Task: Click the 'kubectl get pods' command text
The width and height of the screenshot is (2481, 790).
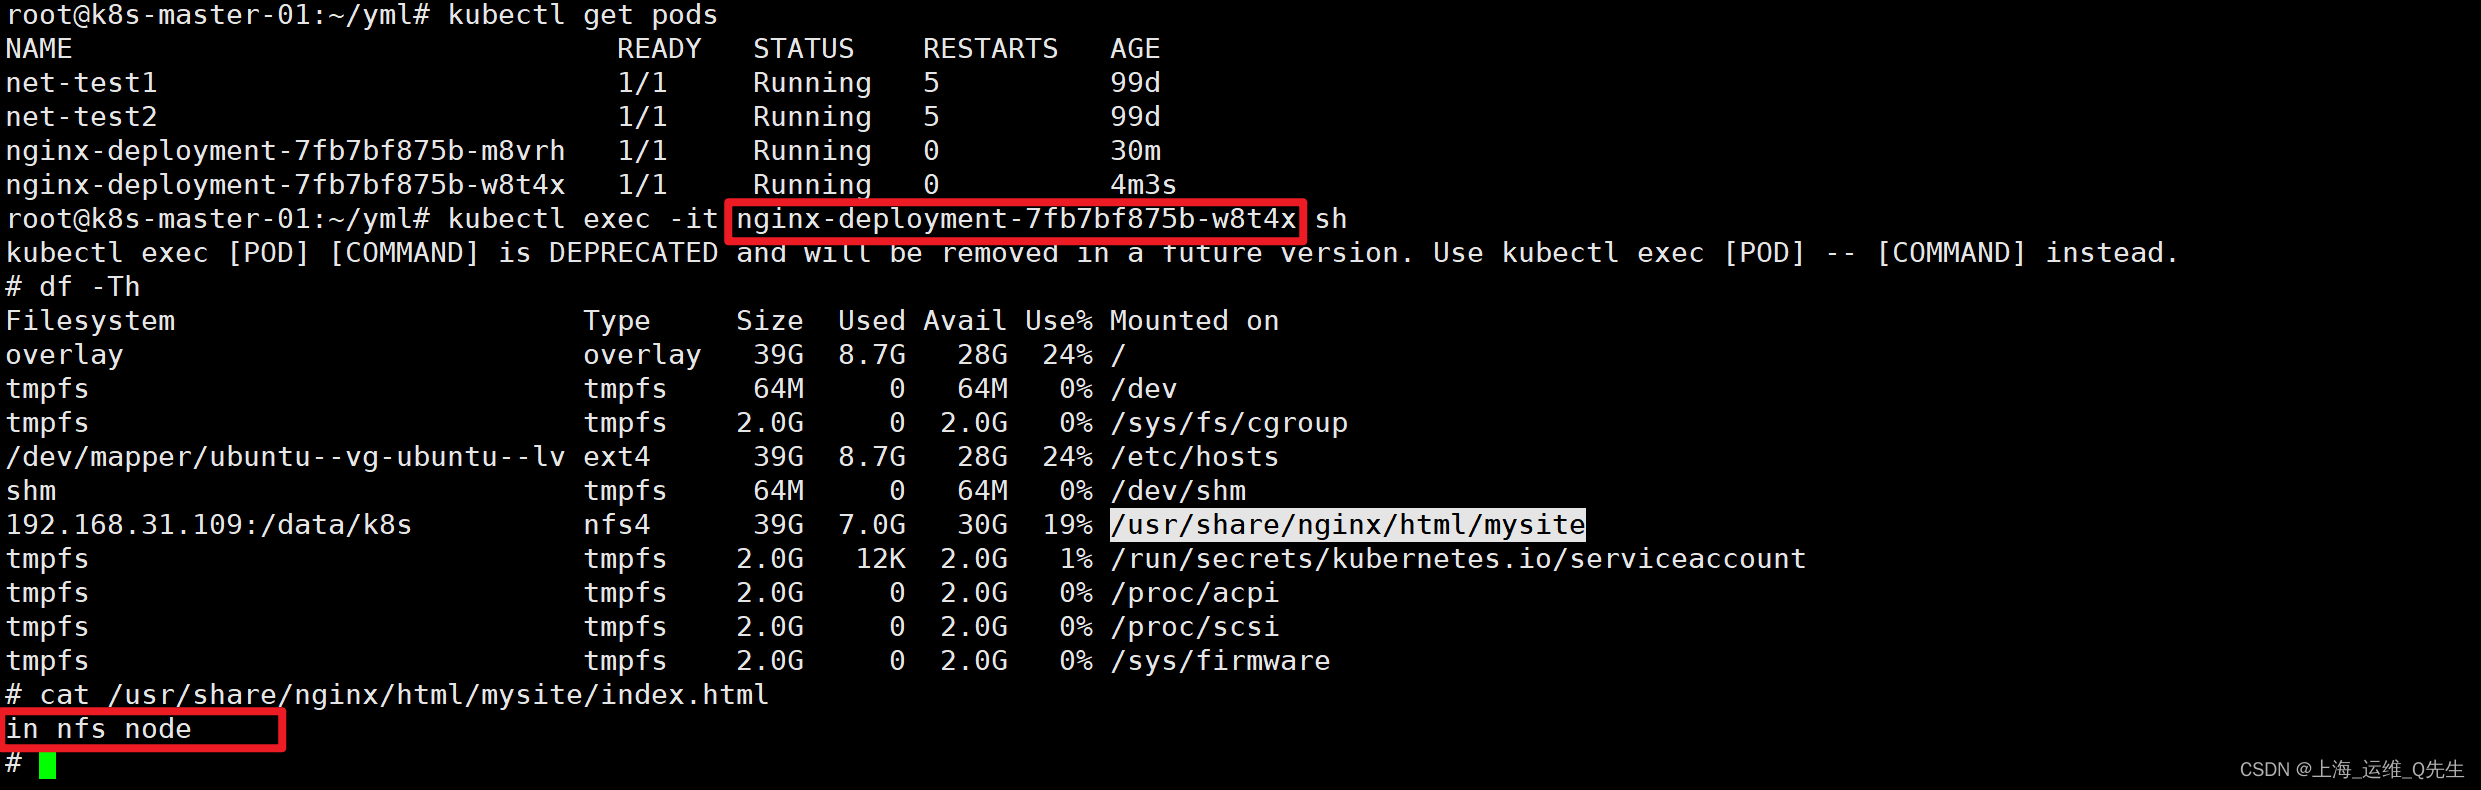Action: coord(583,15)
